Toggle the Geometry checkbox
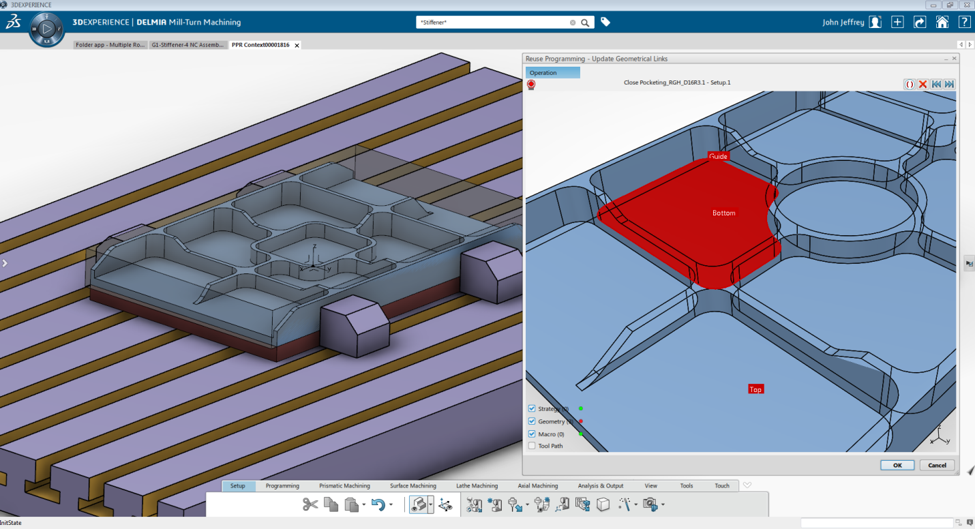This screenshot has width=975, height=529. point(532,422)
